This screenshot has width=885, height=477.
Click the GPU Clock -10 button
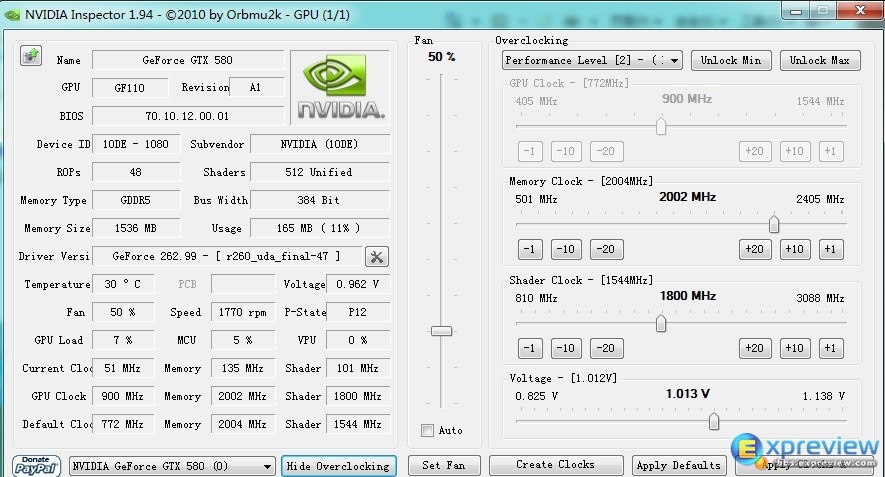(566, 151)
